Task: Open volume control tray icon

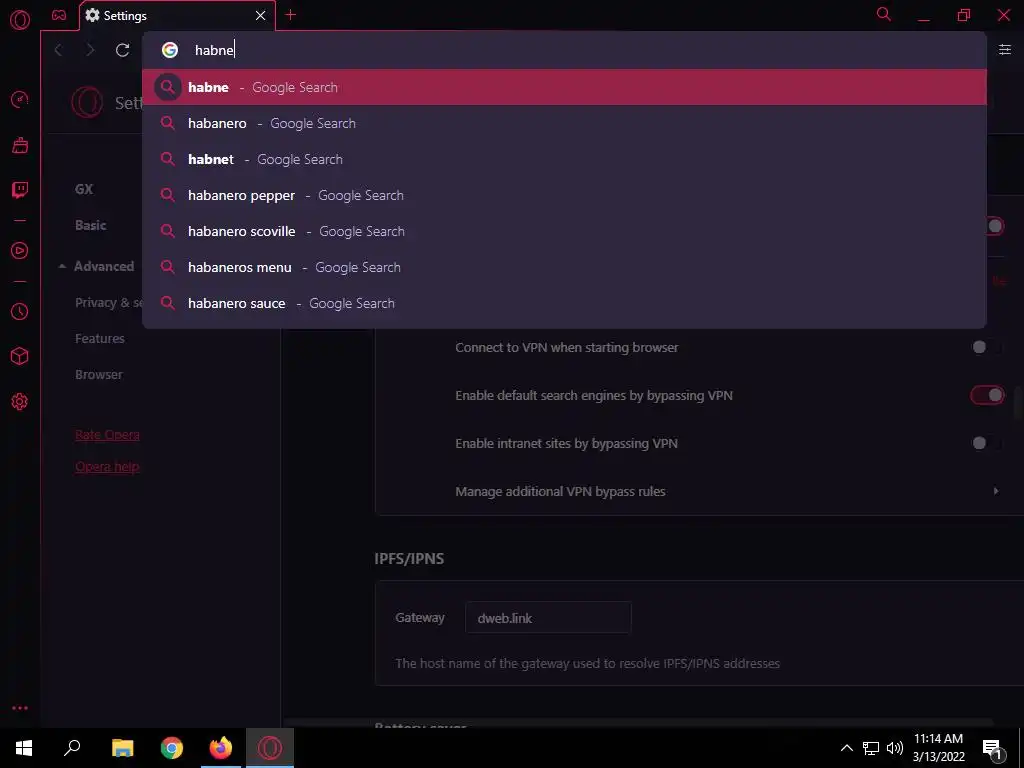Action: pos(895,748)
